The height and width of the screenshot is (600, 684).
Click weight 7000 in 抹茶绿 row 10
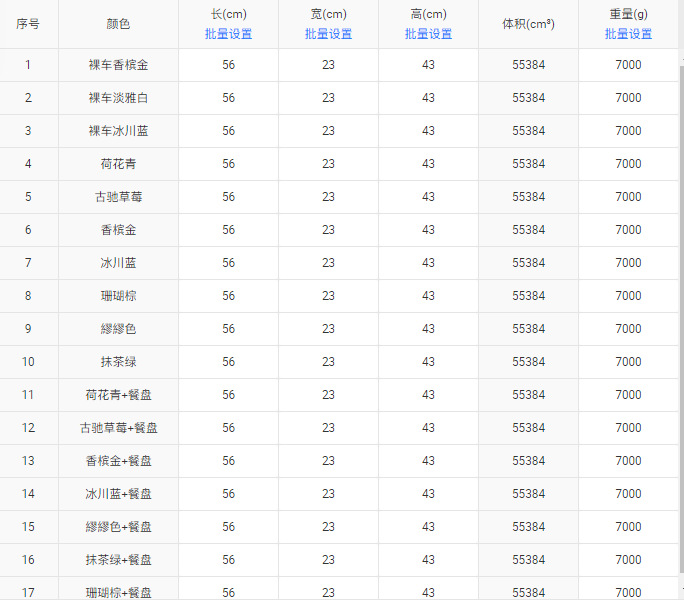click(628, 362)
